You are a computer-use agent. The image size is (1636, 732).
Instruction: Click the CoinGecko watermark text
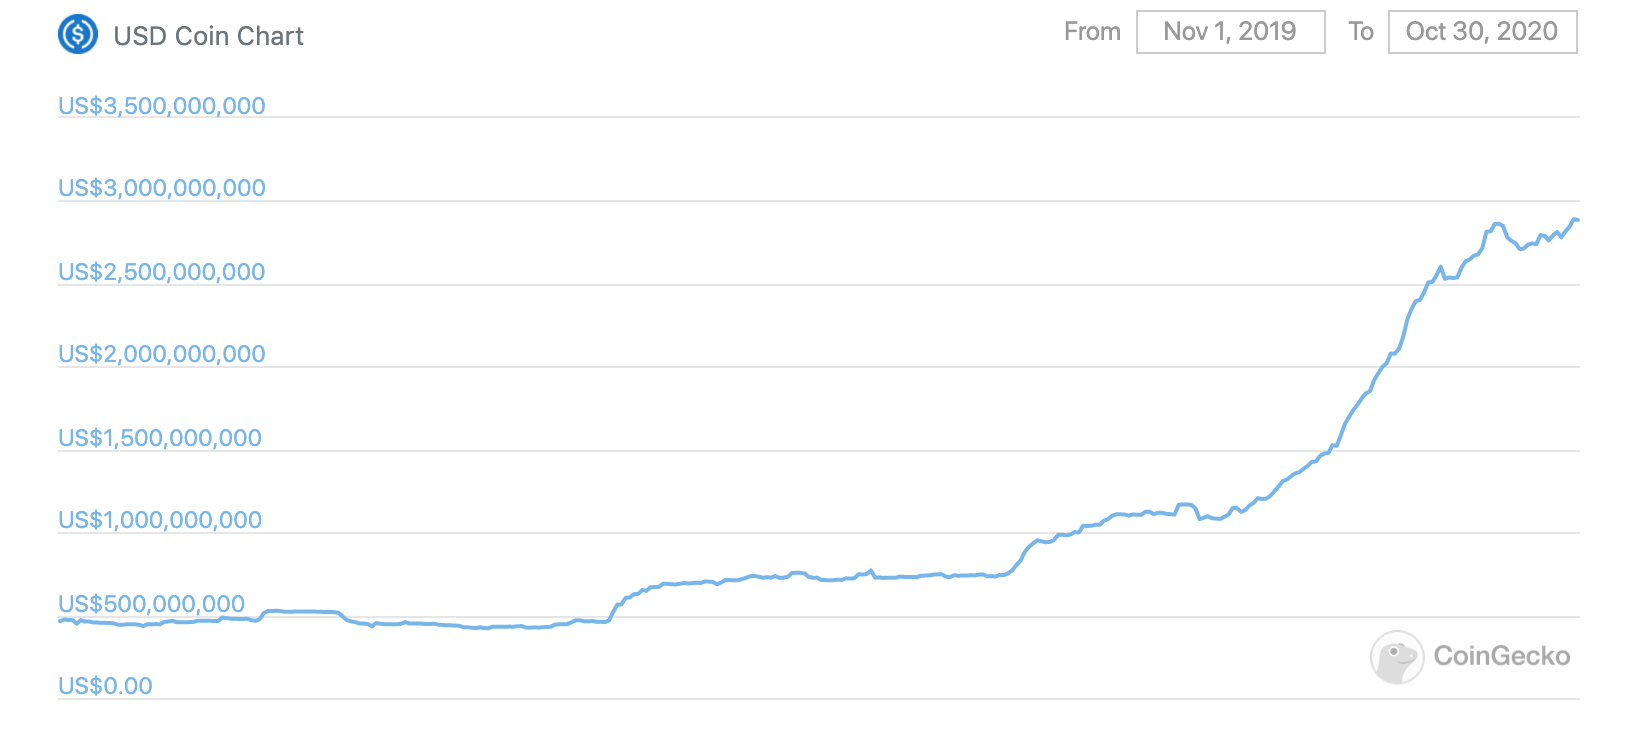1502,656
